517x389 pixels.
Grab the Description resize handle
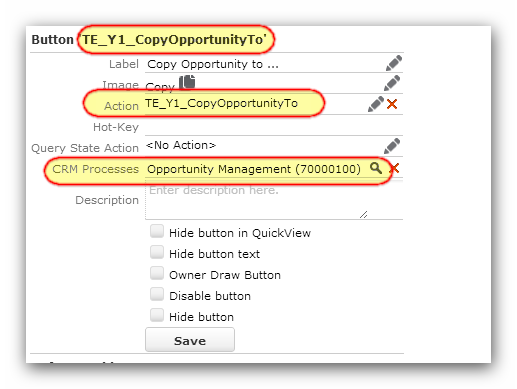coord(363,215)
